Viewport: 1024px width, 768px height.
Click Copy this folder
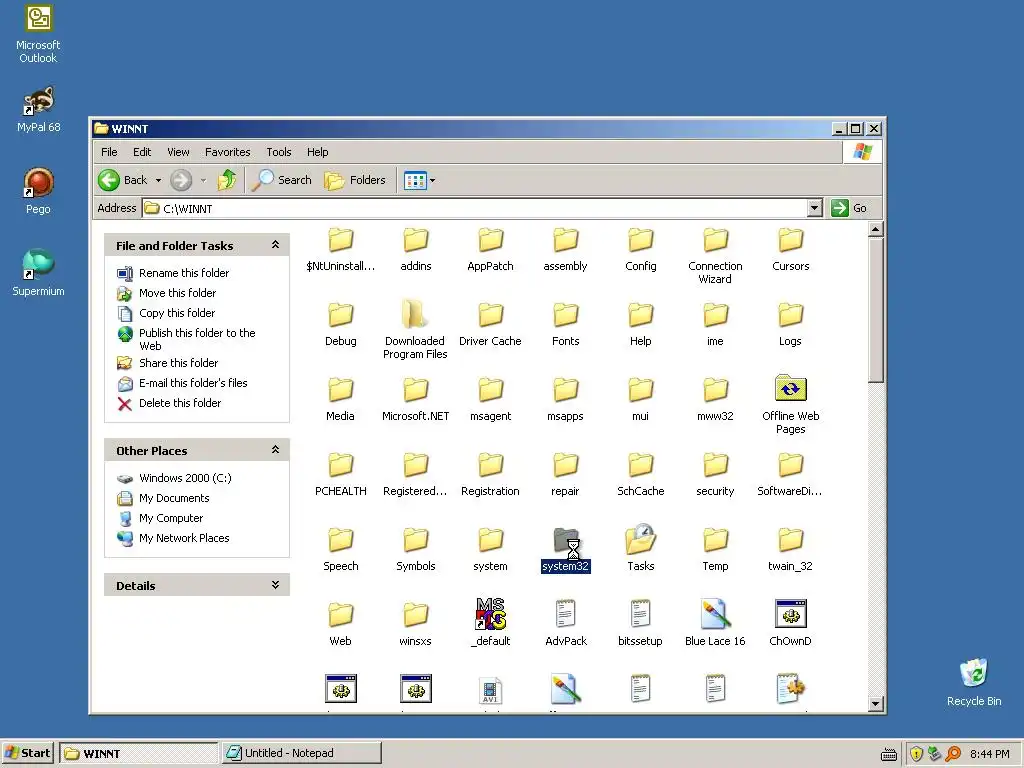coord(166,313)
